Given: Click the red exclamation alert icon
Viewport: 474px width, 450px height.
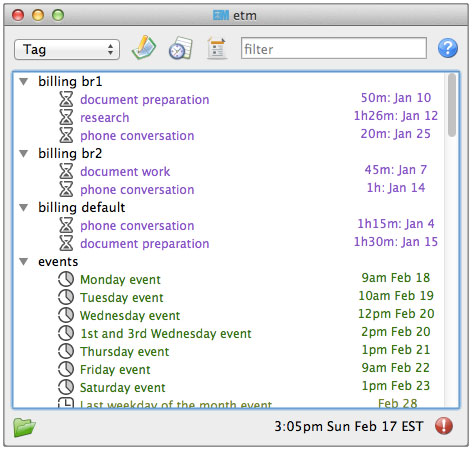Looking at the screenshot, I should (444, 426).
